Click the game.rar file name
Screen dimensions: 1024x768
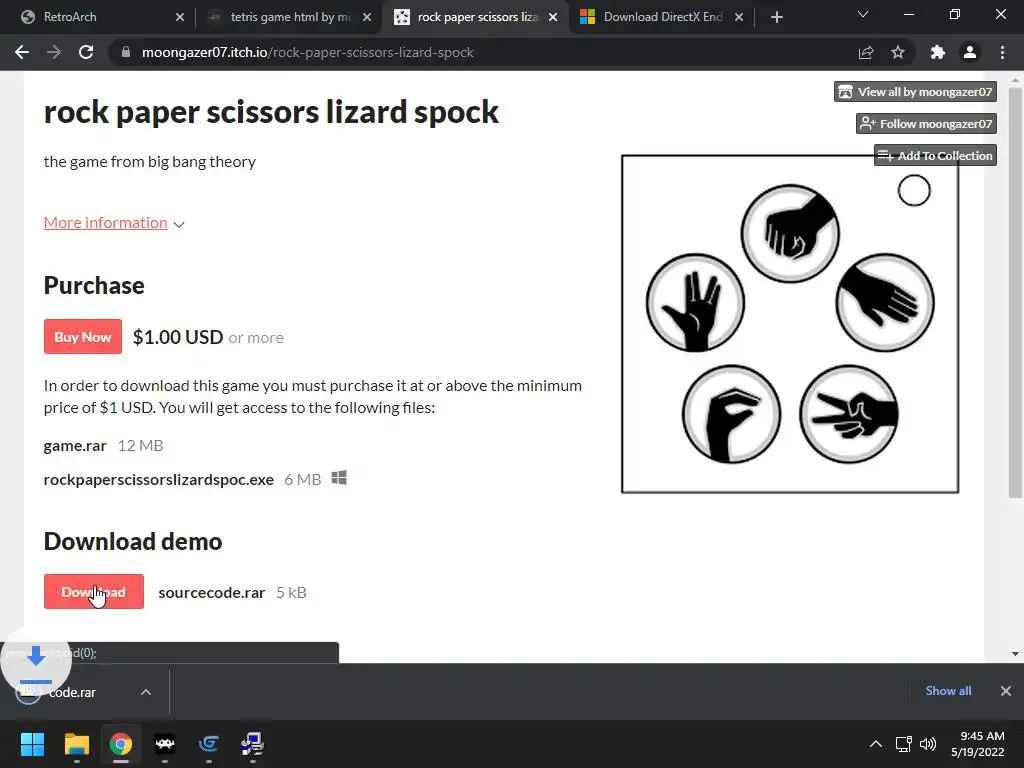[x=75, y=445]
